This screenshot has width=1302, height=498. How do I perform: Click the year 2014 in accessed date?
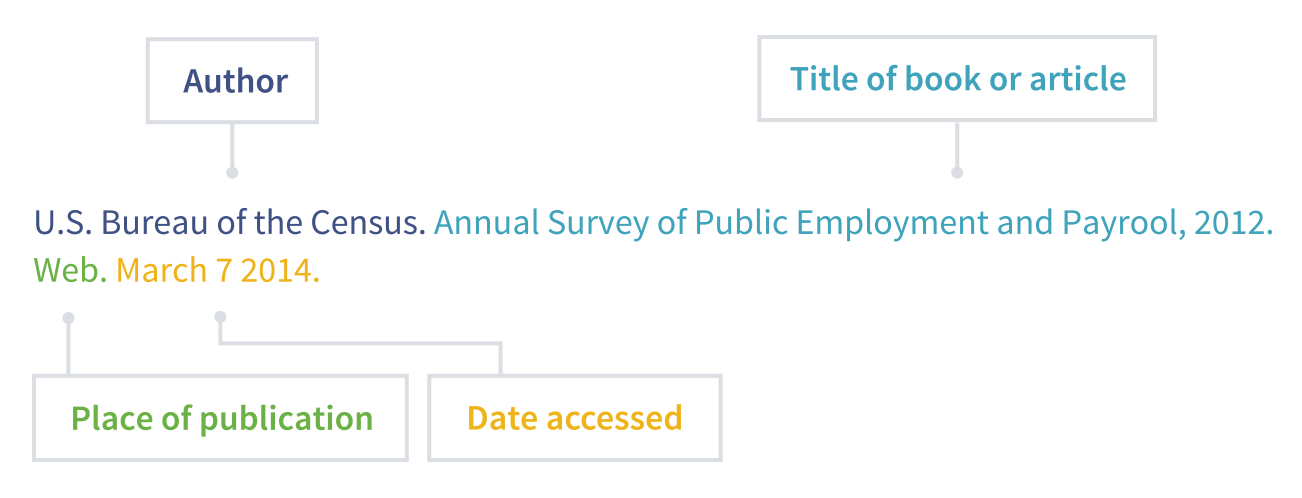coord(278,270)
